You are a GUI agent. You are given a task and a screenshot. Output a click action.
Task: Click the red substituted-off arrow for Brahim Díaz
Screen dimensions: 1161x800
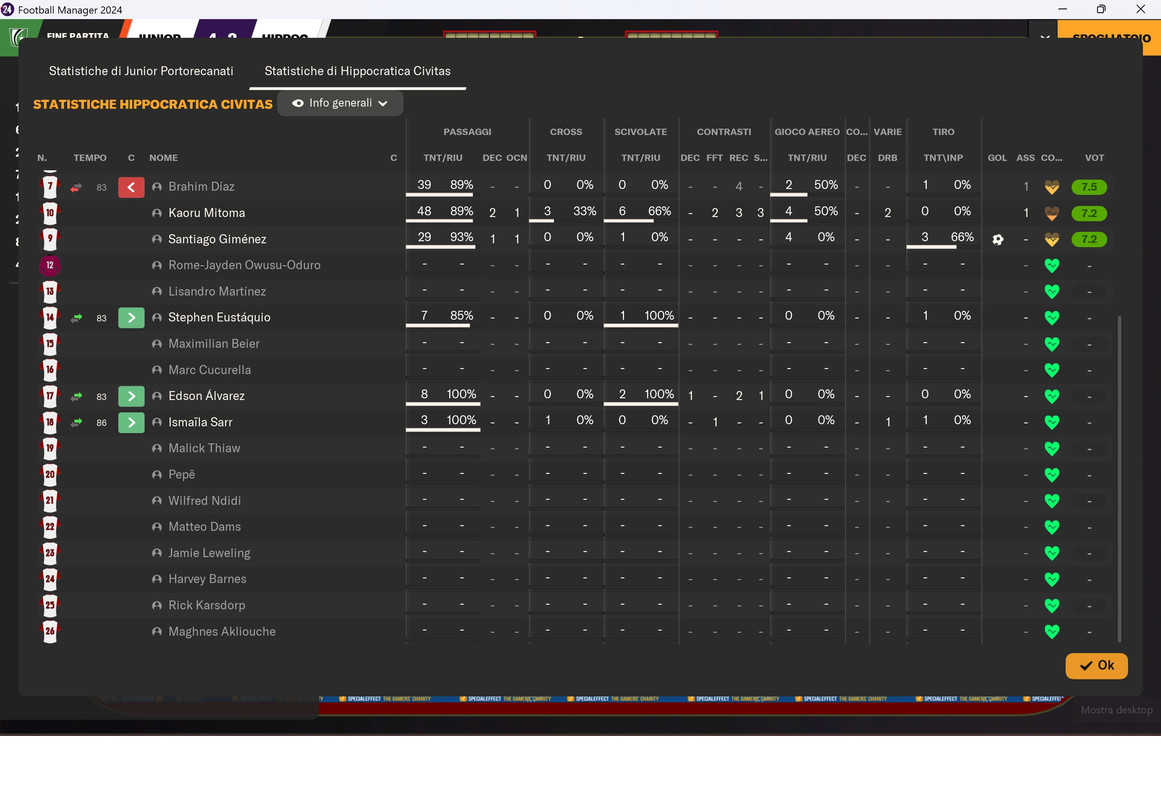(131, 187)
